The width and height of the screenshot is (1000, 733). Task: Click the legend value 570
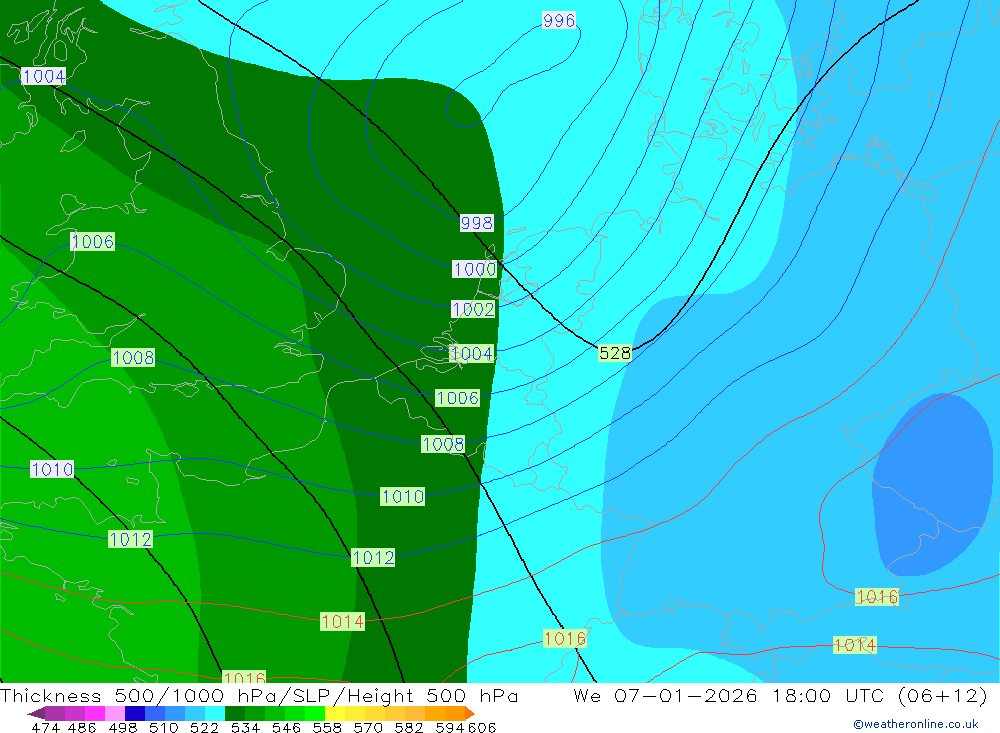point(368,727)
